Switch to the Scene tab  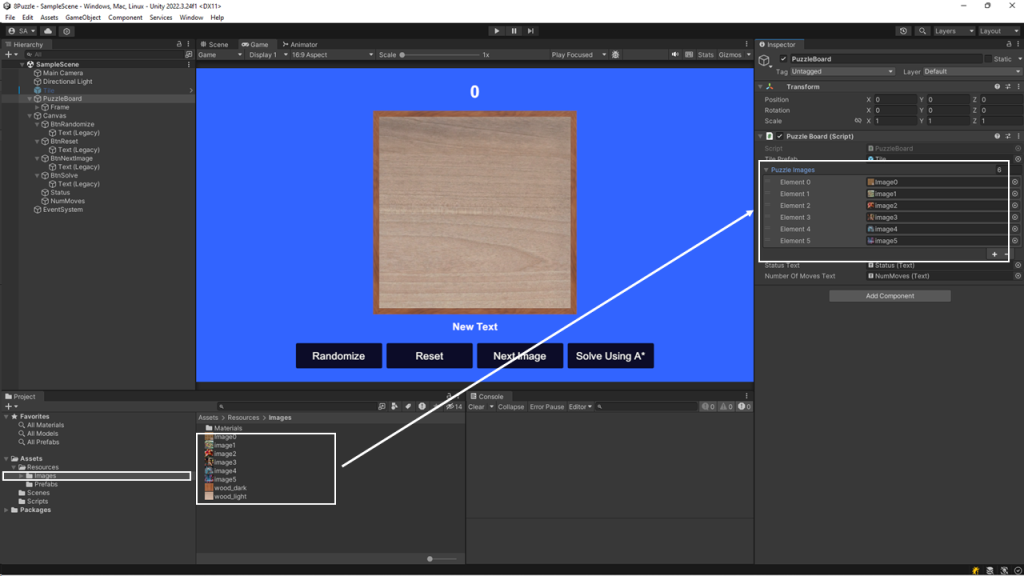(214, 44)
